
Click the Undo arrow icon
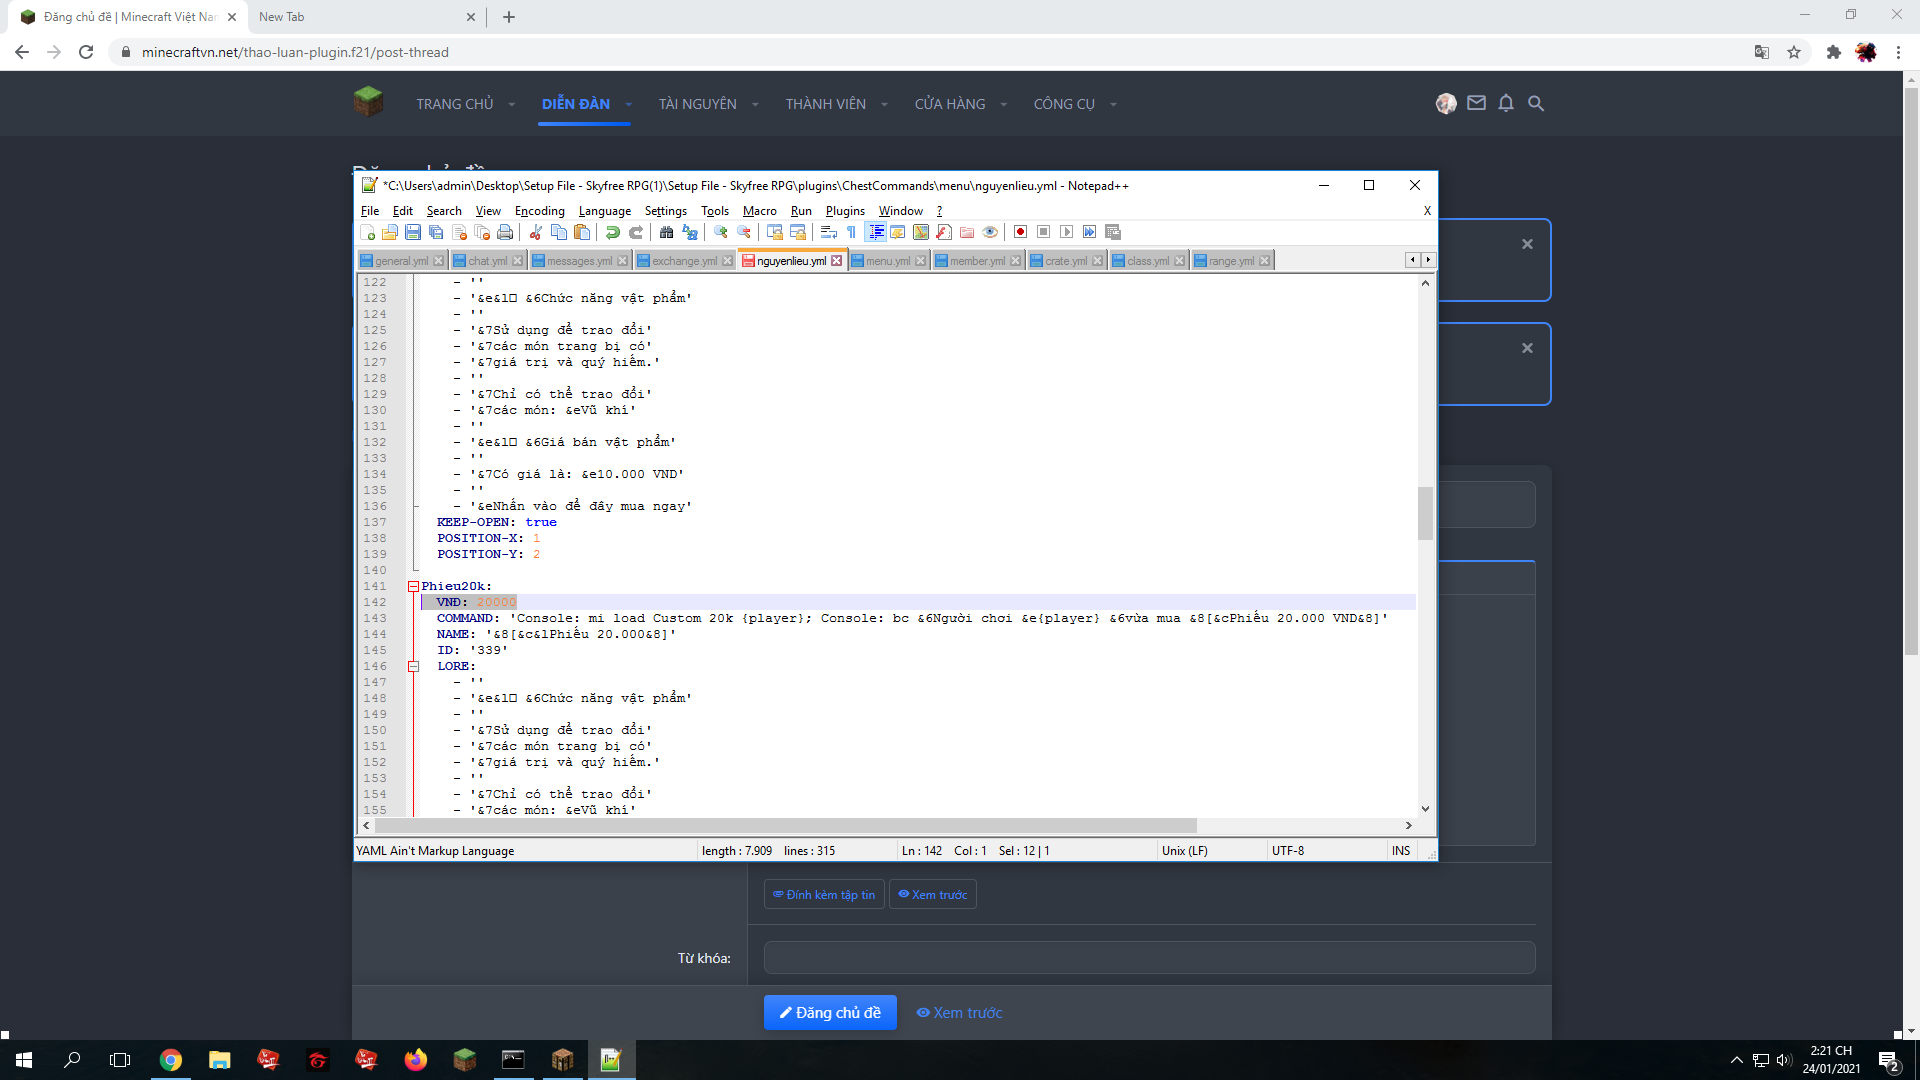(613, 232)
